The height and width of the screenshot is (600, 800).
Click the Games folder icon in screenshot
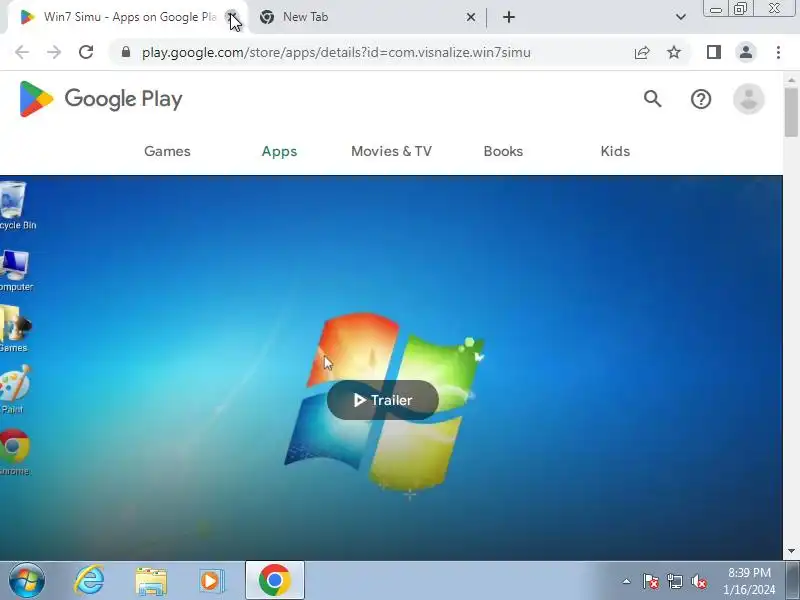point(14,329)
